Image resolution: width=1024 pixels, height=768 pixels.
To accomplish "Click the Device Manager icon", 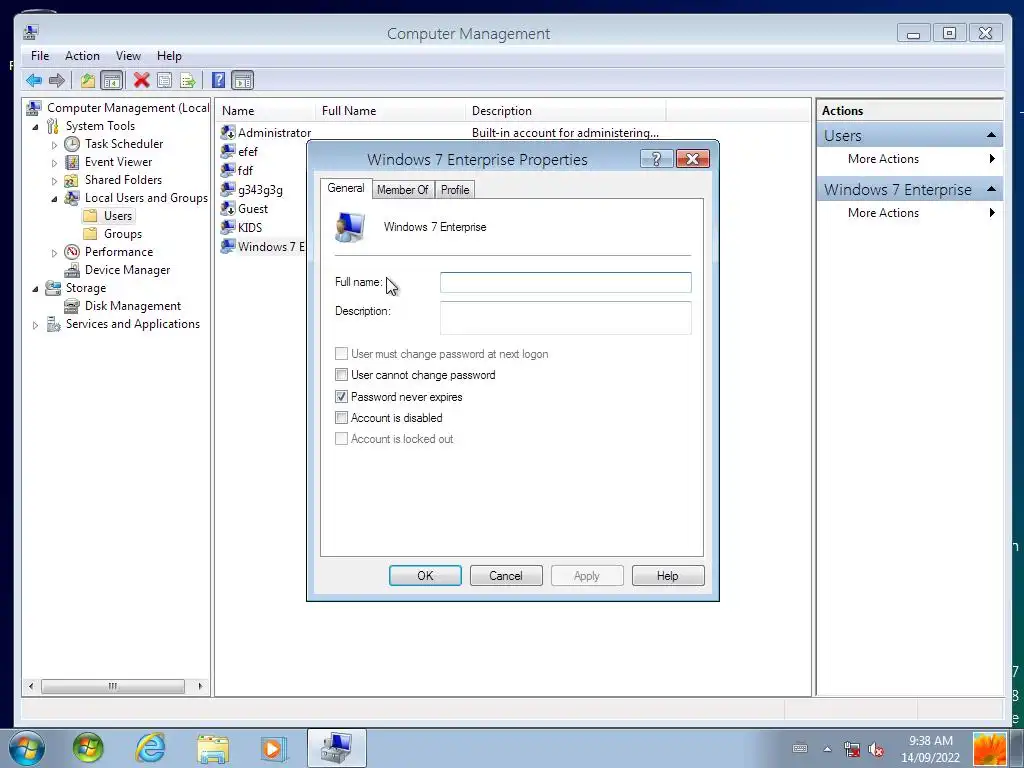I will [72, 270].
